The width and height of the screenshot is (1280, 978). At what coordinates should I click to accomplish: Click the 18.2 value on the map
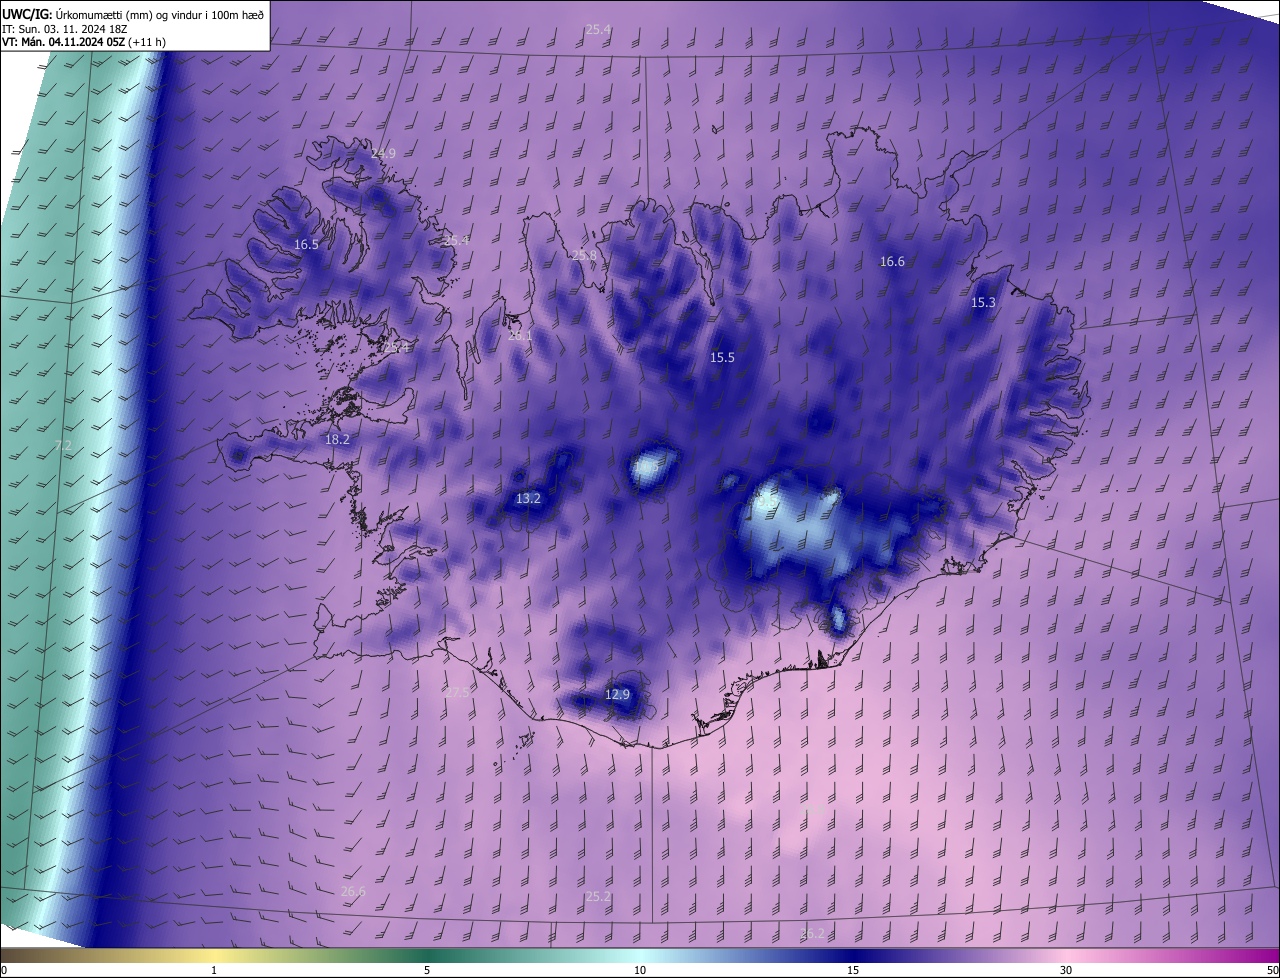click(x=337, y=440)
